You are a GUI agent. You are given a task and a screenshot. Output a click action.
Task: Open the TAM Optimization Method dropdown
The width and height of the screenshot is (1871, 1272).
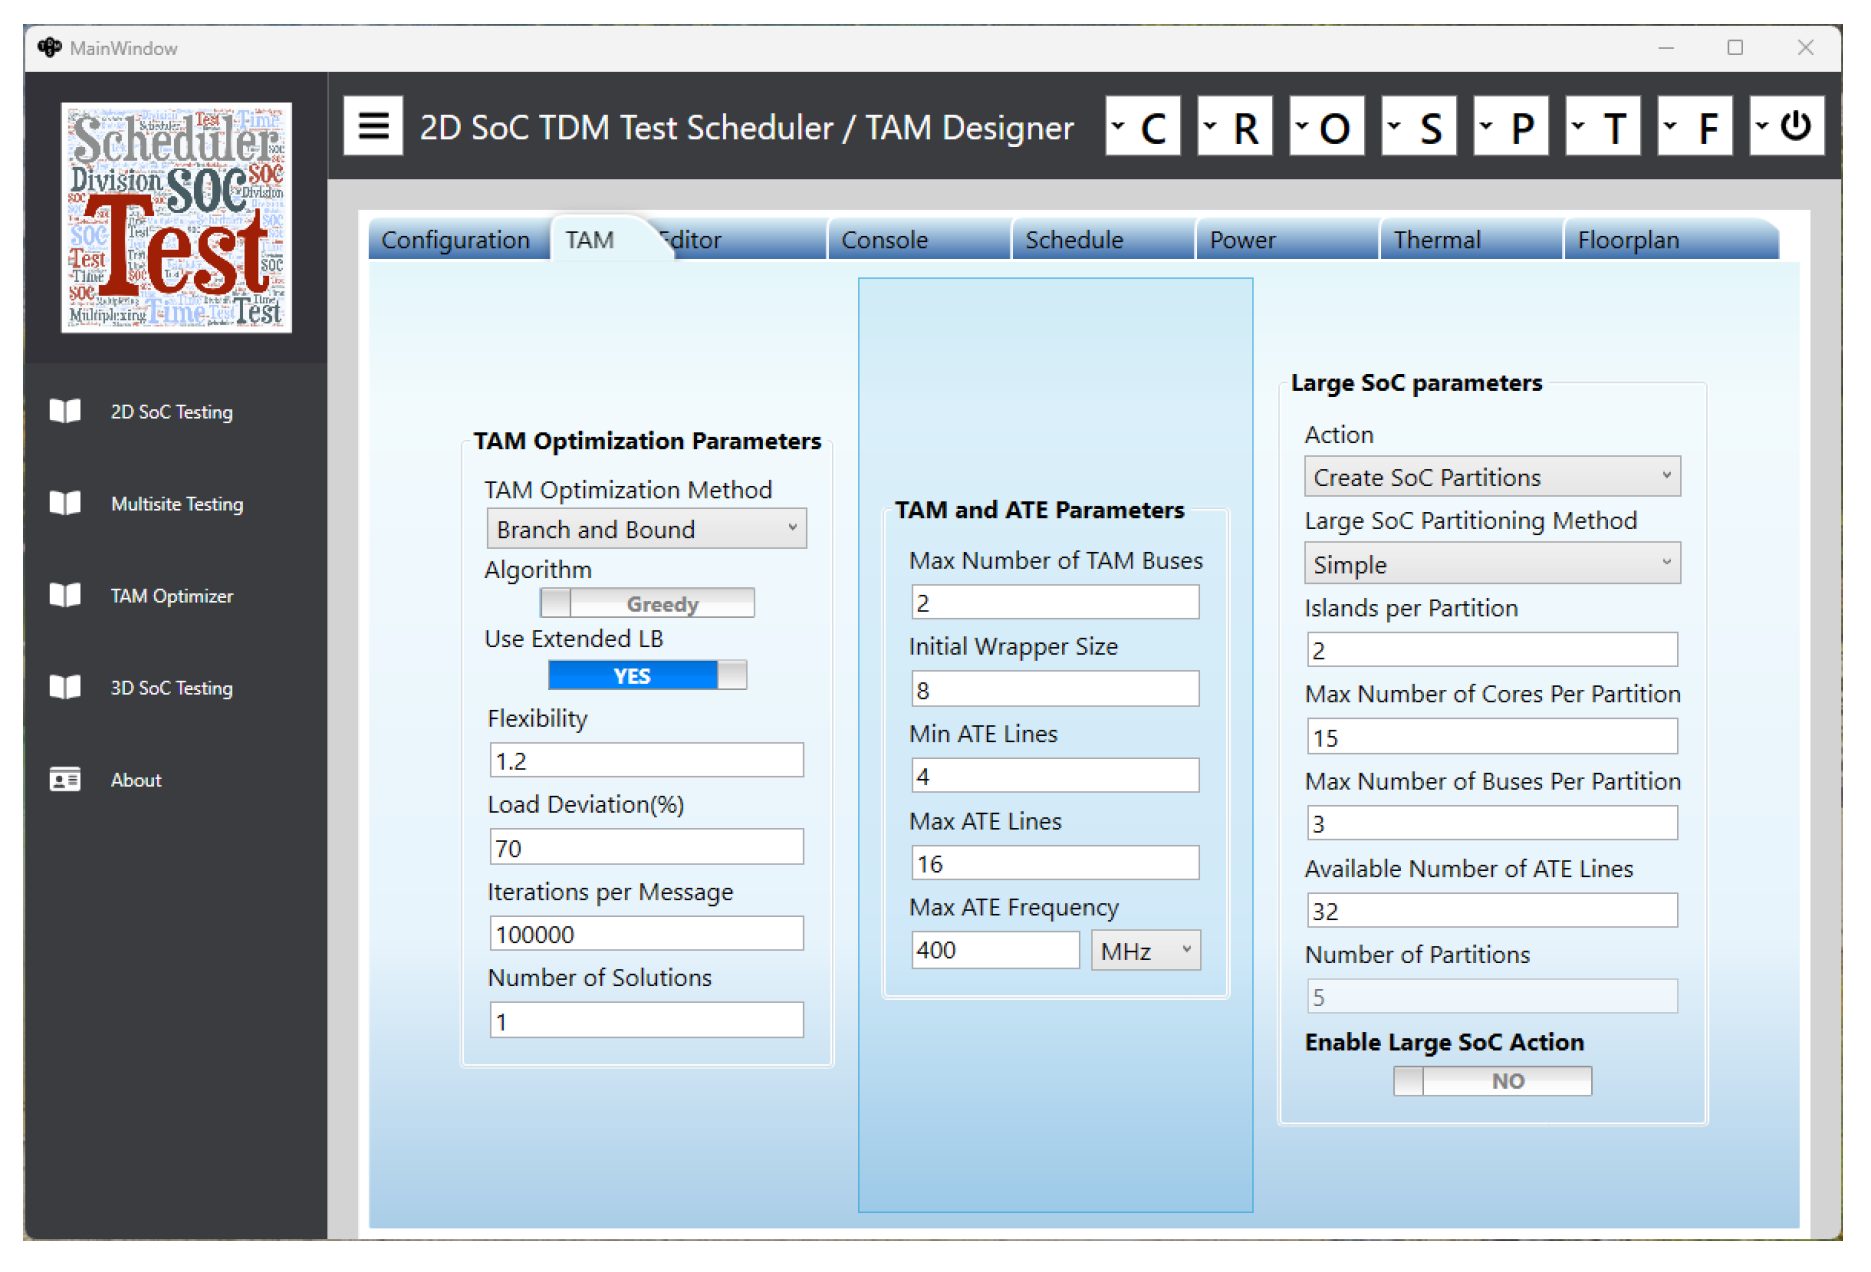(646, 529)
